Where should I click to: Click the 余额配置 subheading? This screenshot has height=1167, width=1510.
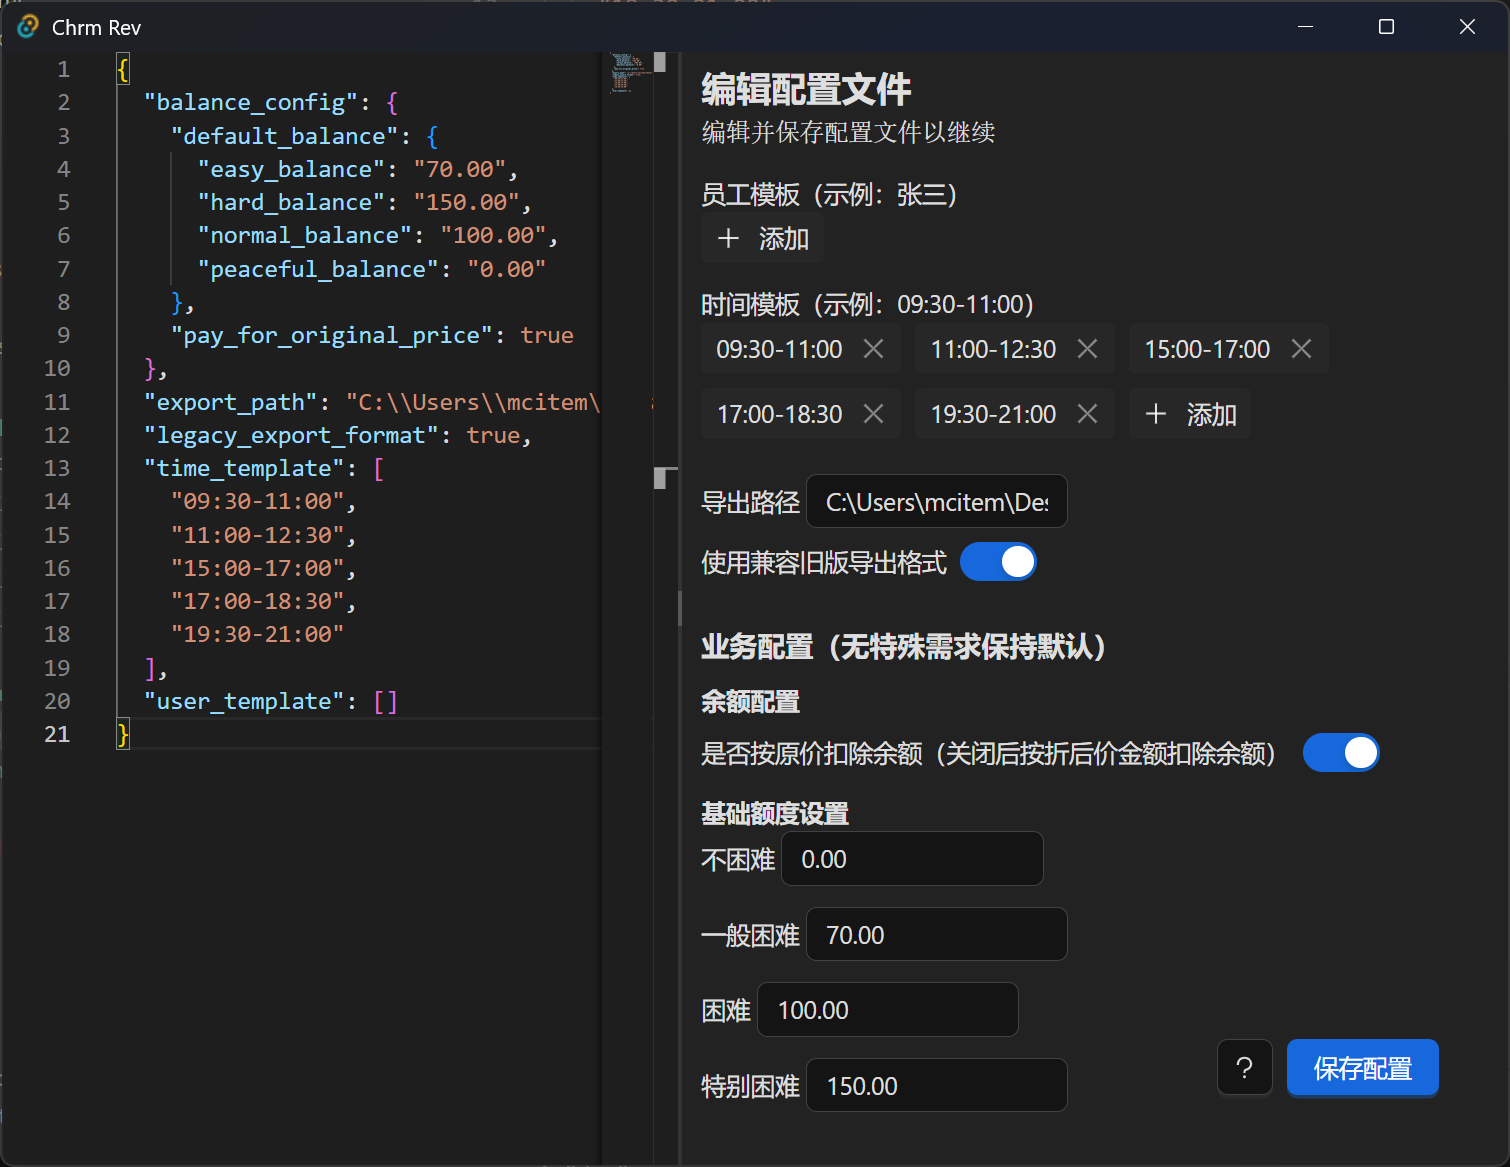750,702
